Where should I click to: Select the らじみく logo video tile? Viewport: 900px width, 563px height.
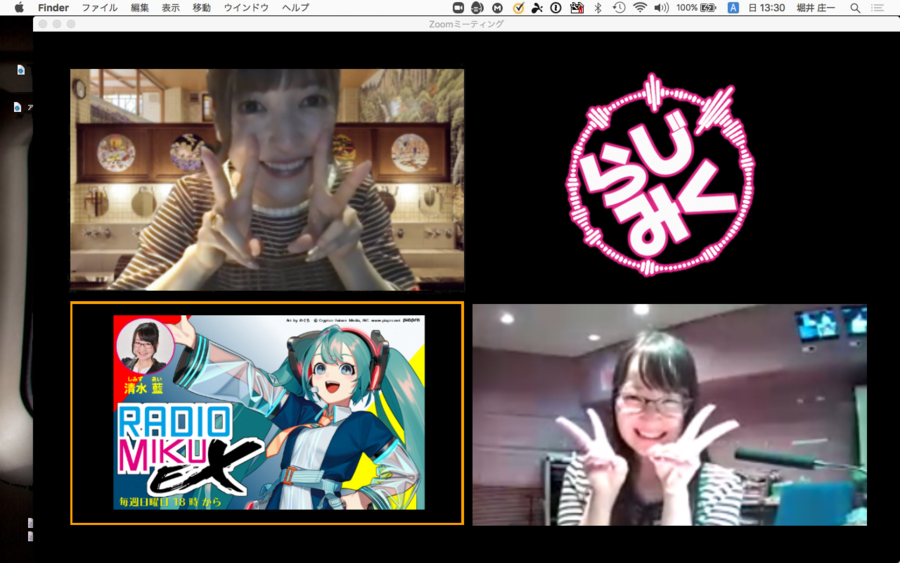tap(662, 175)
